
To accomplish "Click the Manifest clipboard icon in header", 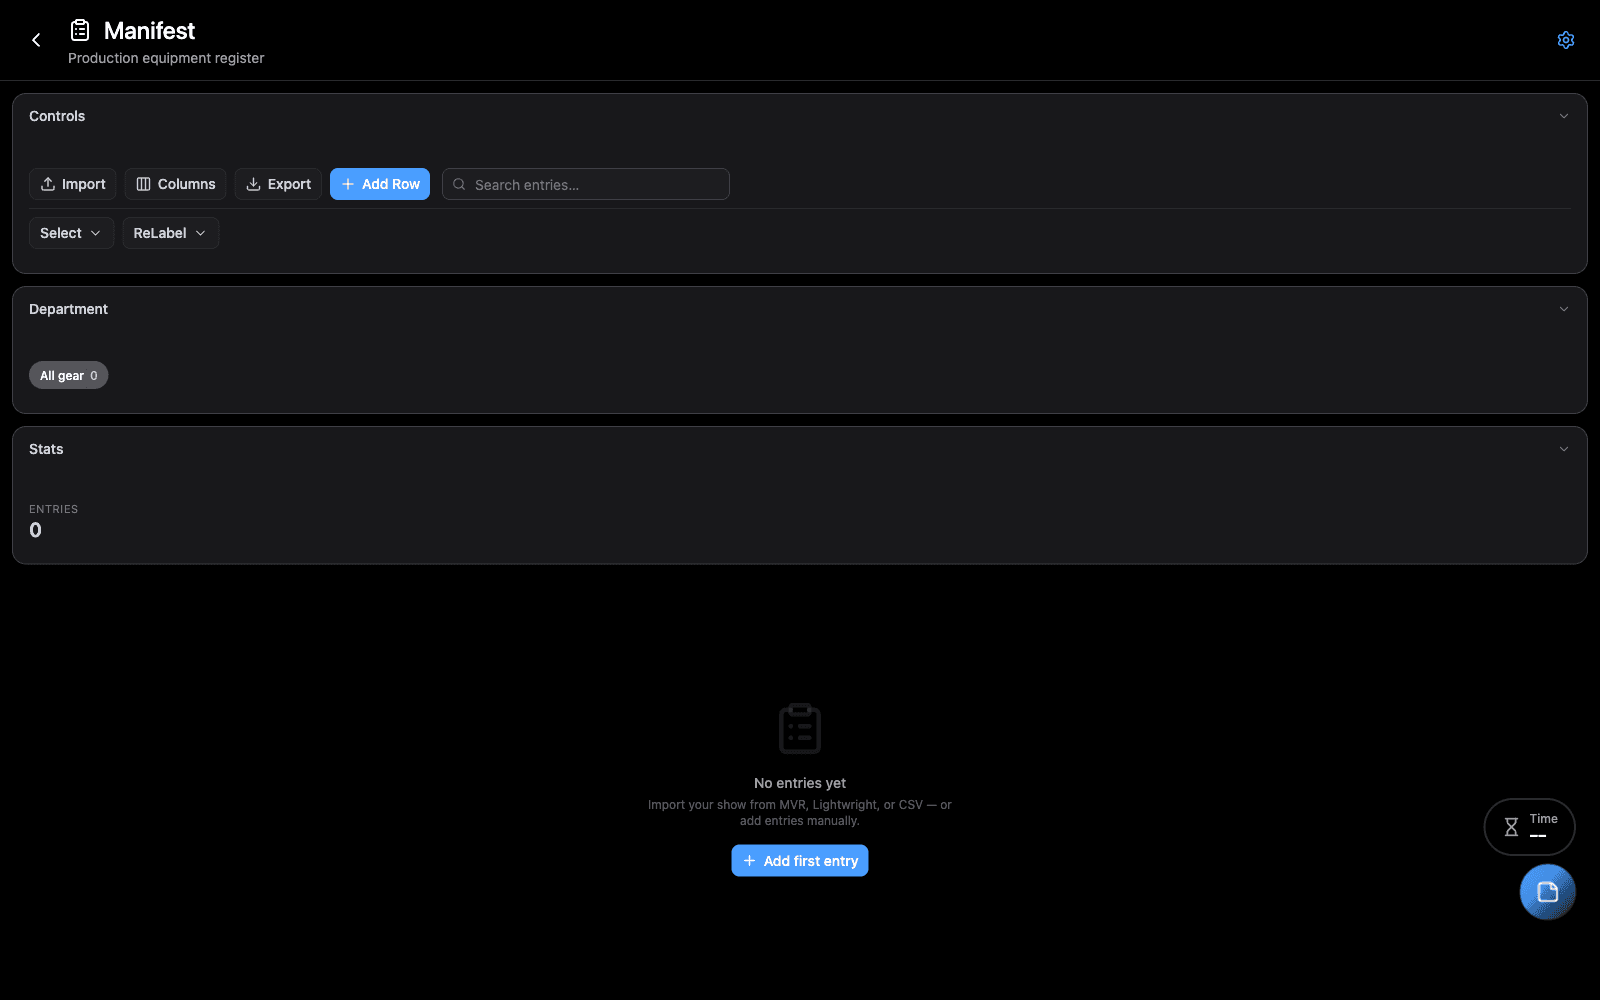I will pyautogui.click(x=80, y=30).
